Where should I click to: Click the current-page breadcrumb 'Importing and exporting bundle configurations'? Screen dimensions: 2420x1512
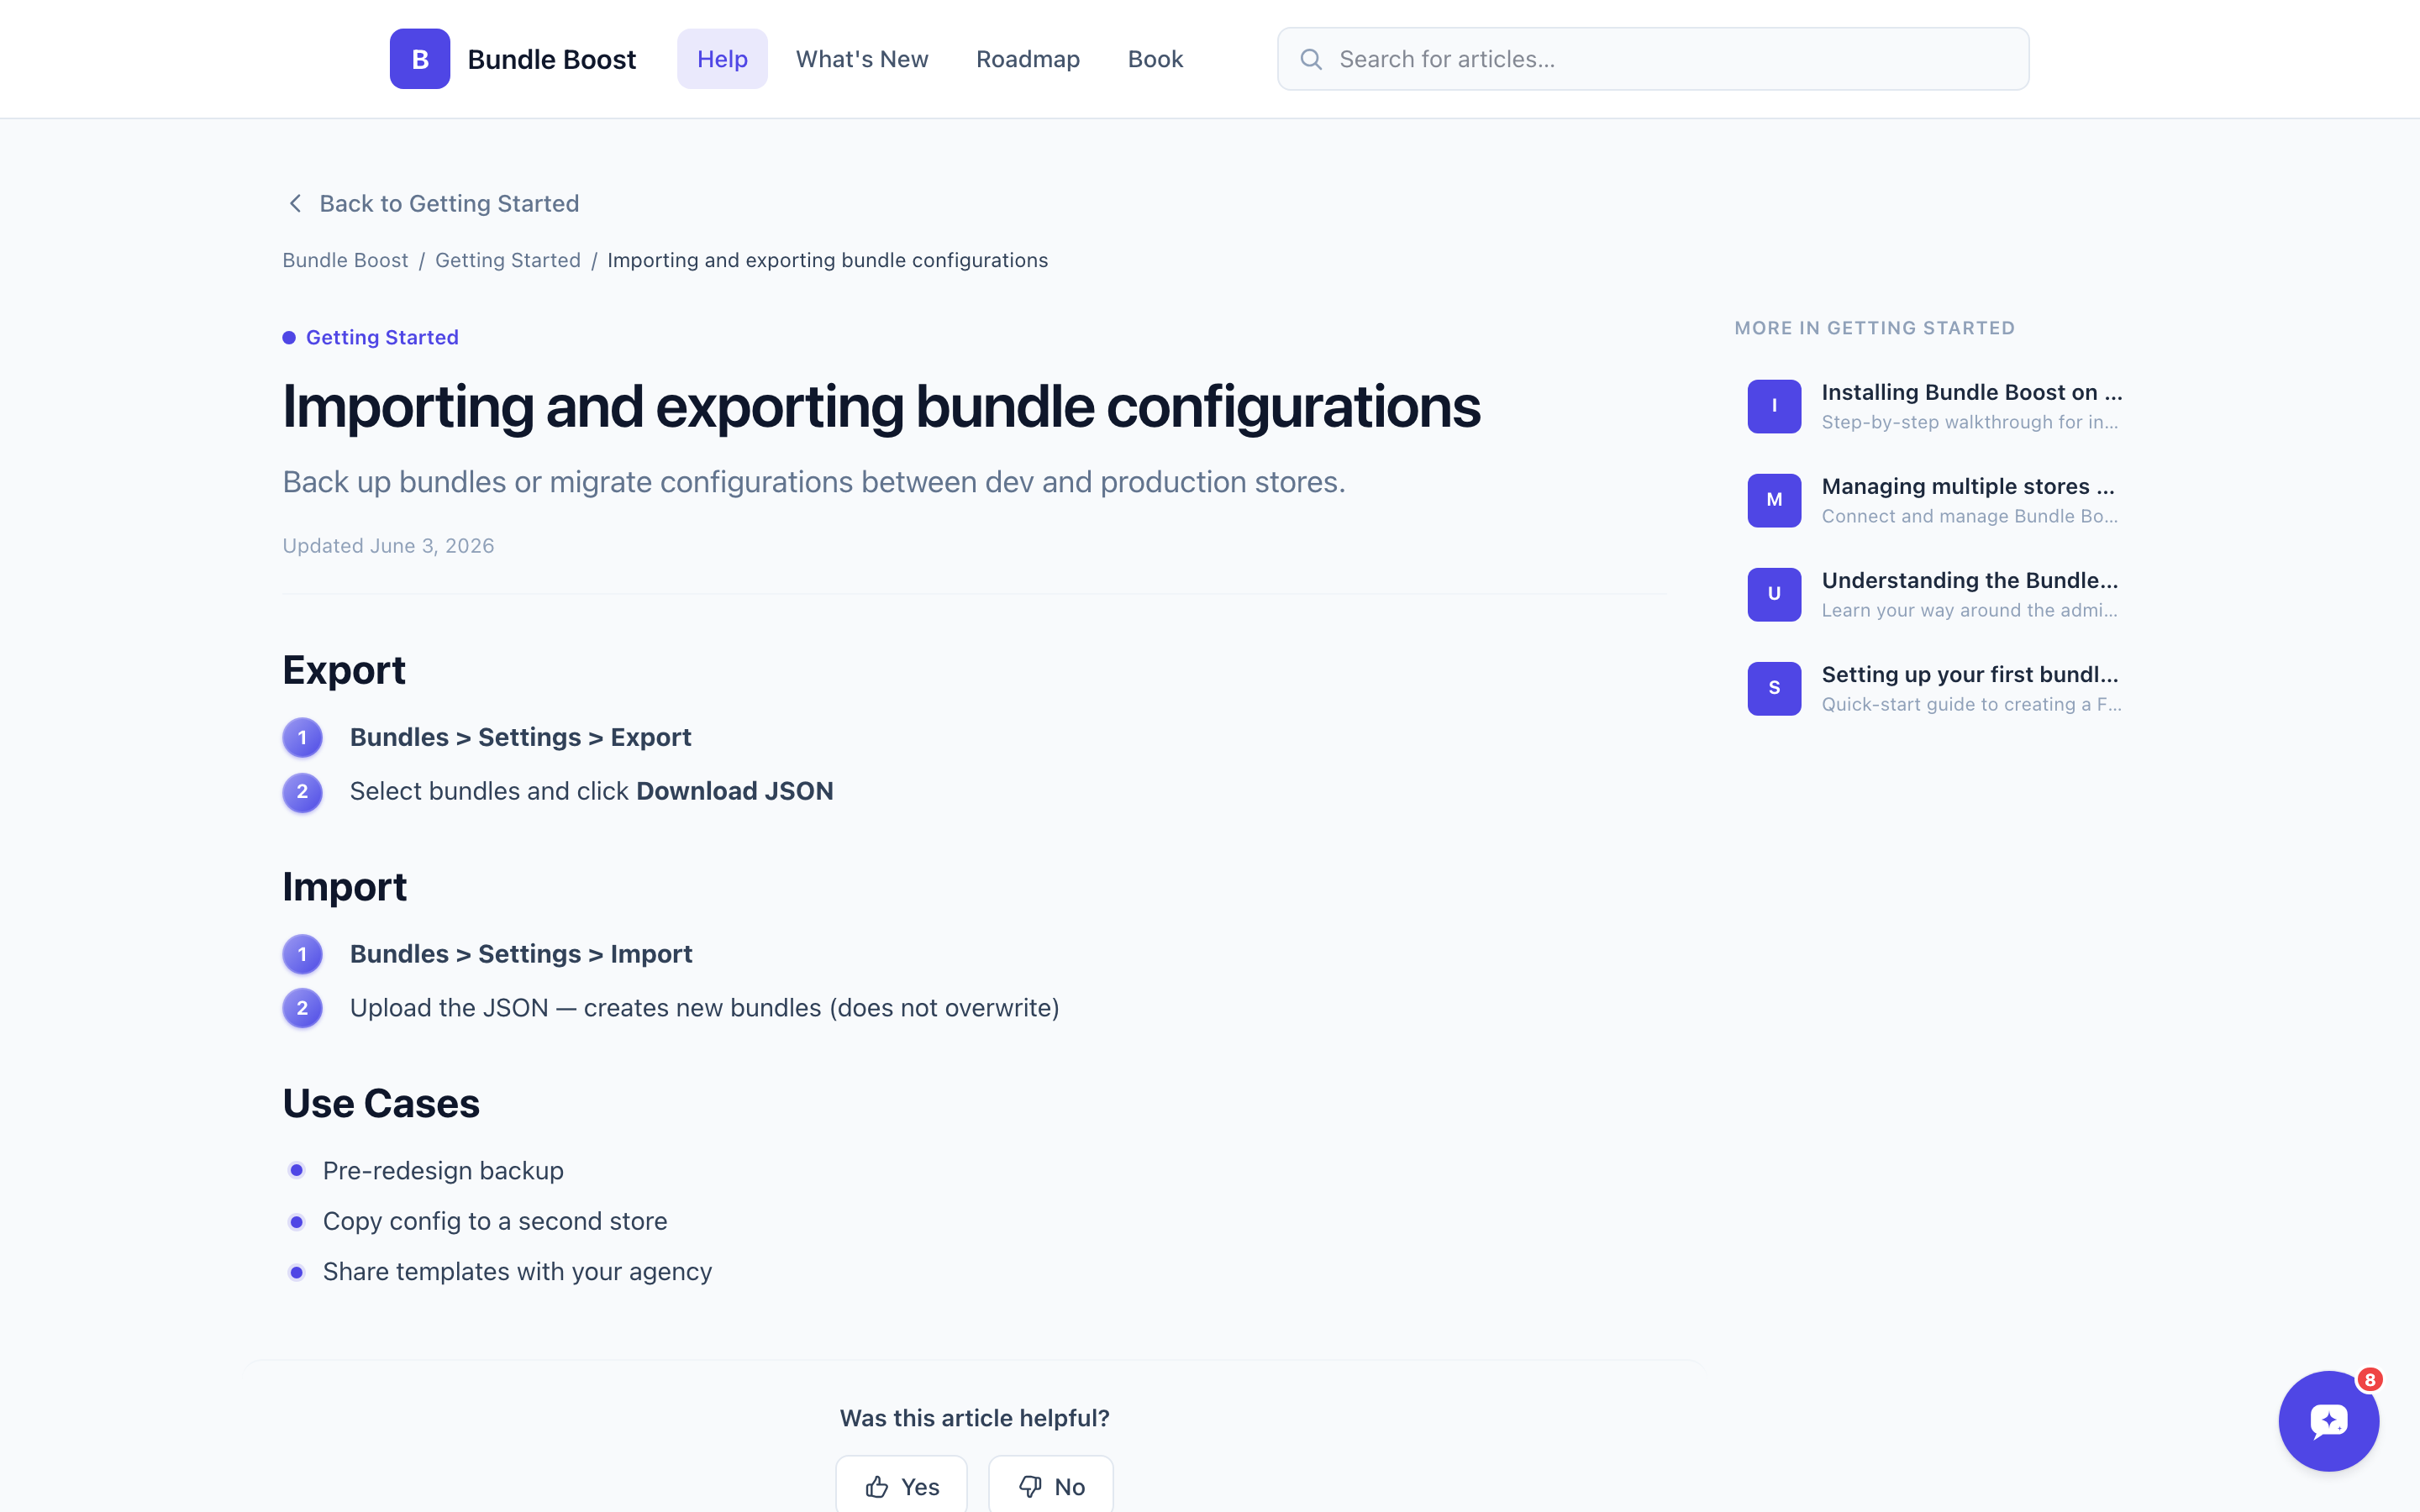(x=827, y=260)
